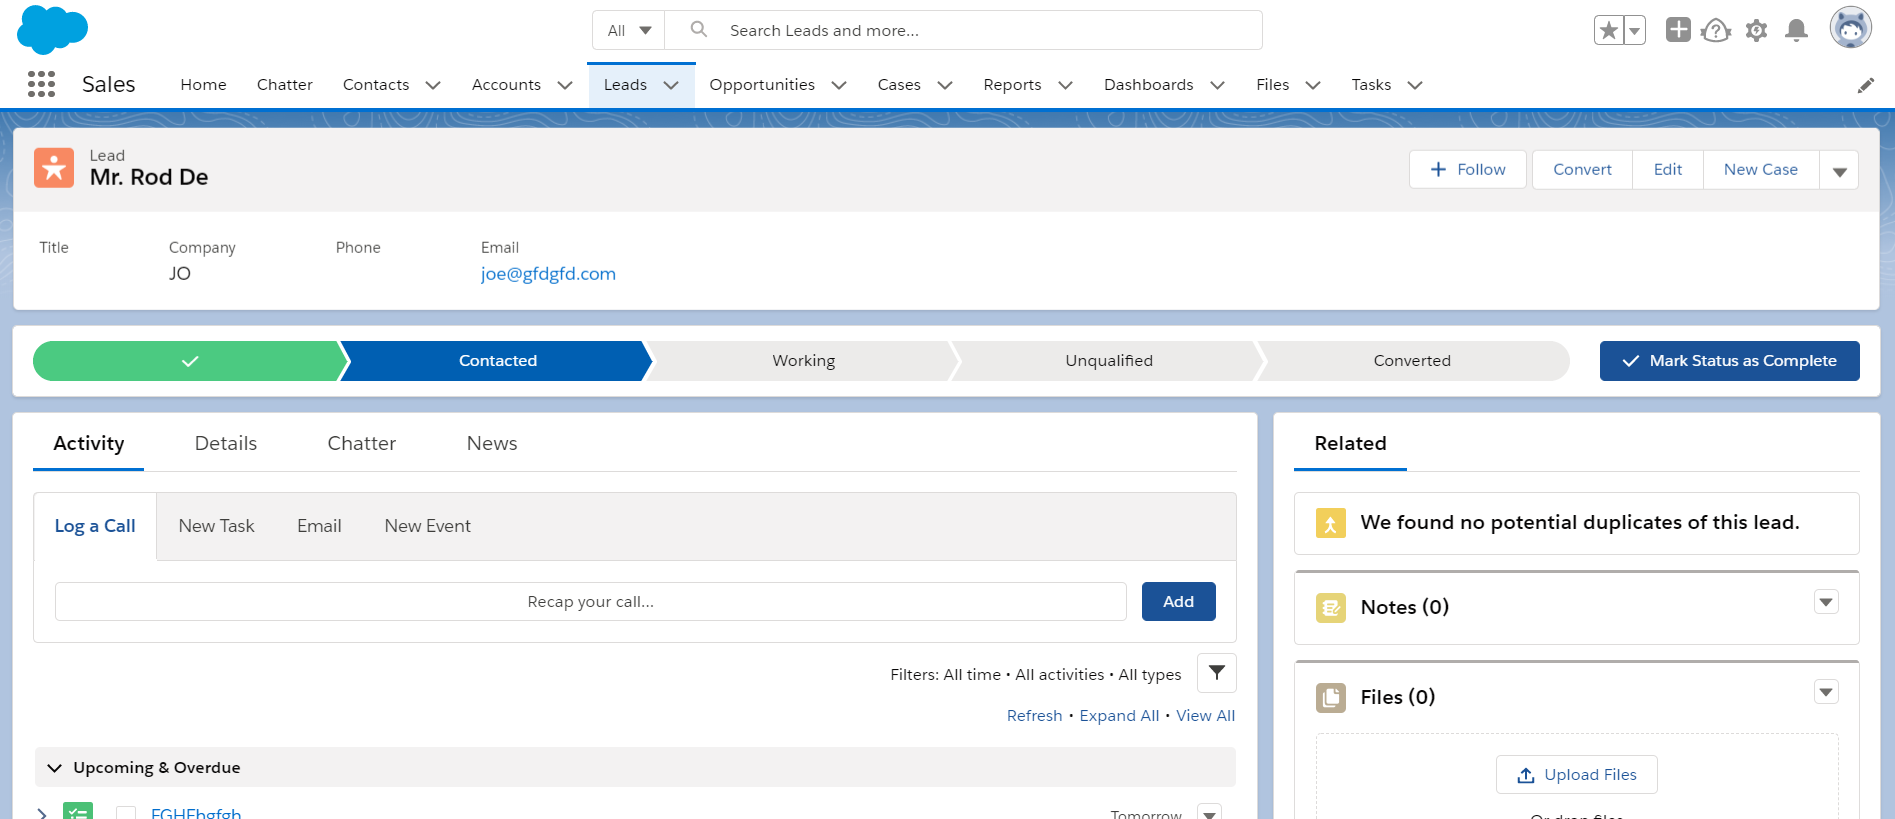Image resolution: width=1895 pixels, height=819 pixels.
Task: Click the completed green checkmark stage
Action: [190, 361]
